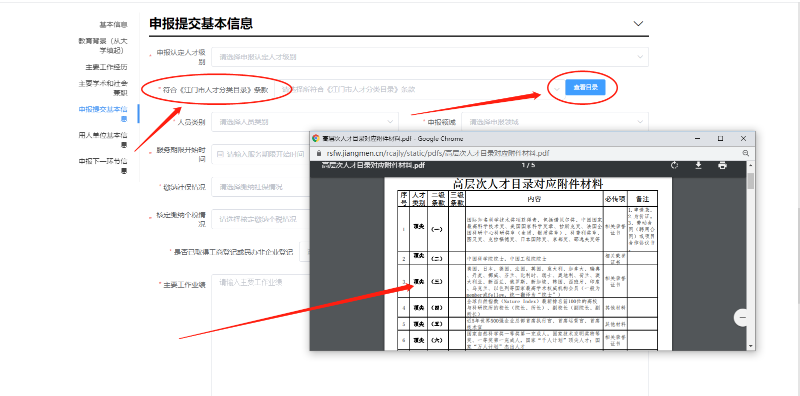Viewport: 800px width, 396px height.
Task: Go to 教育背景（从大学填起） section
Action: pos(102,45)
